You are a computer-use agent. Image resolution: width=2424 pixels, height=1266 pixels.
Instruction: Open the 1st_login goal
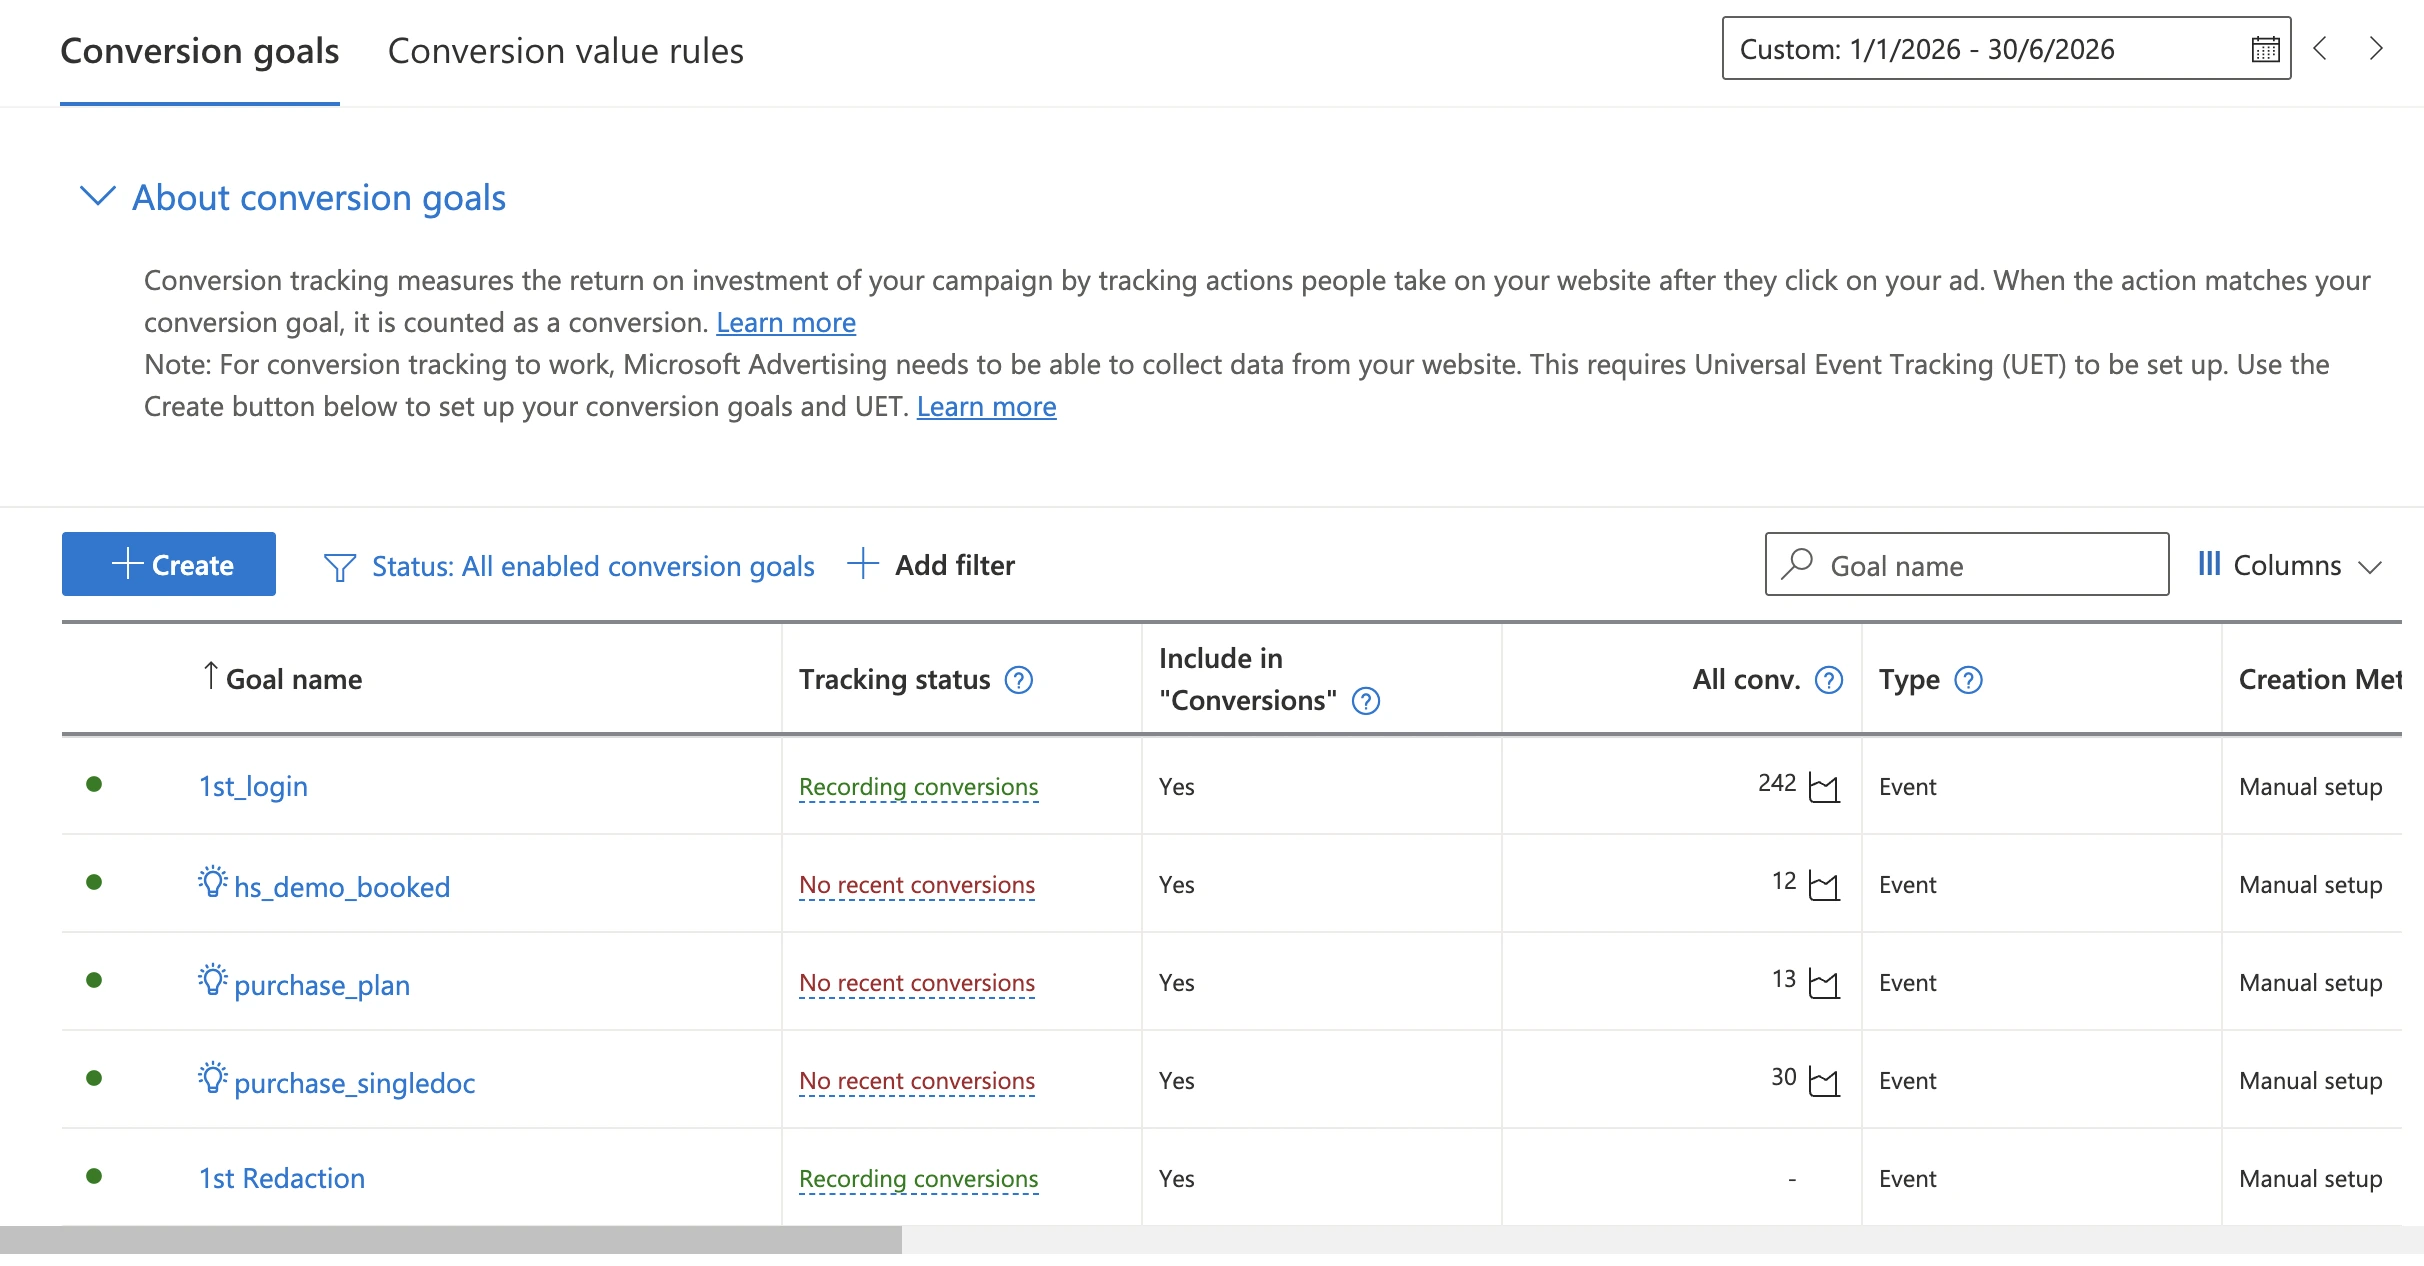(x=253, y=787)
